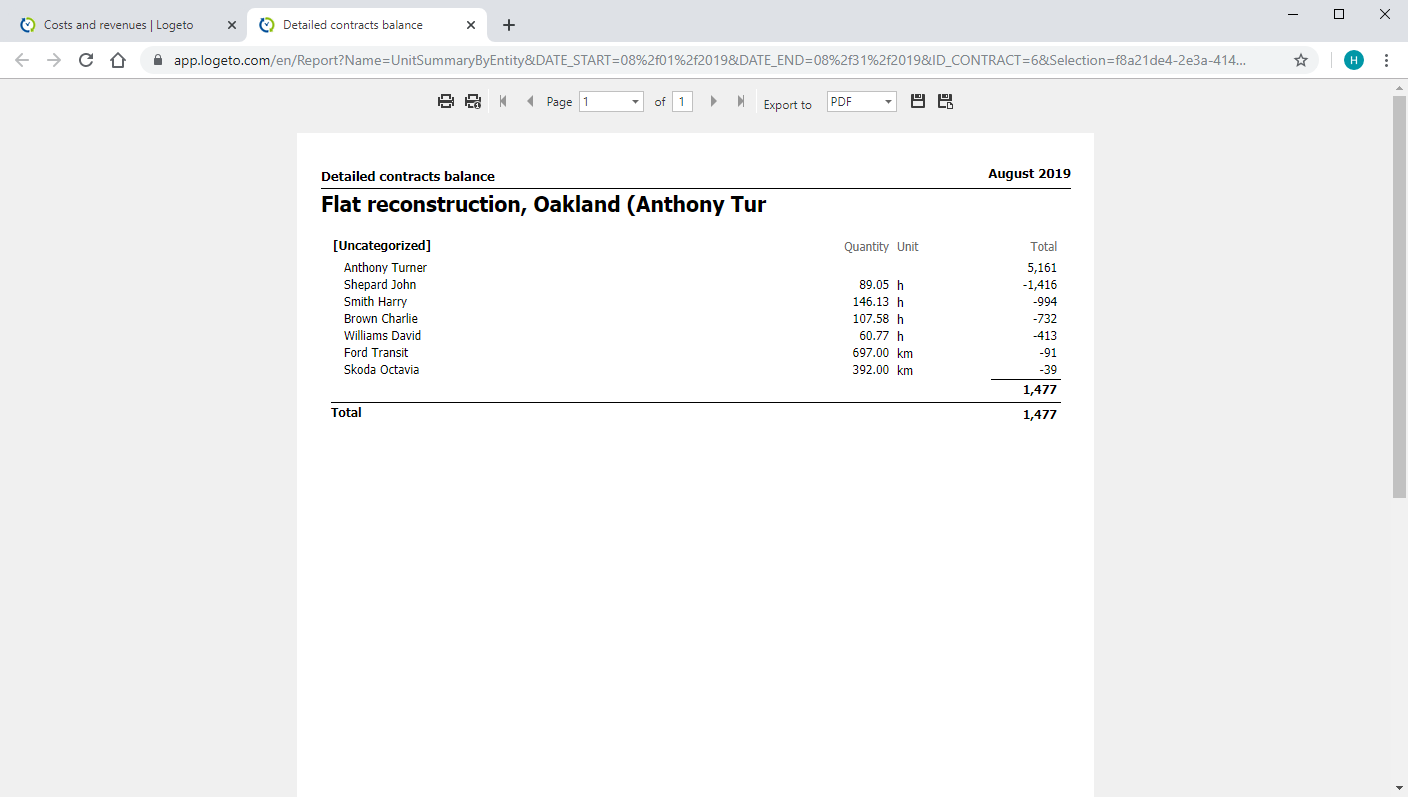
Task: Click the Quantity column header
Action: pyautogui.click(x=866, y=247)
